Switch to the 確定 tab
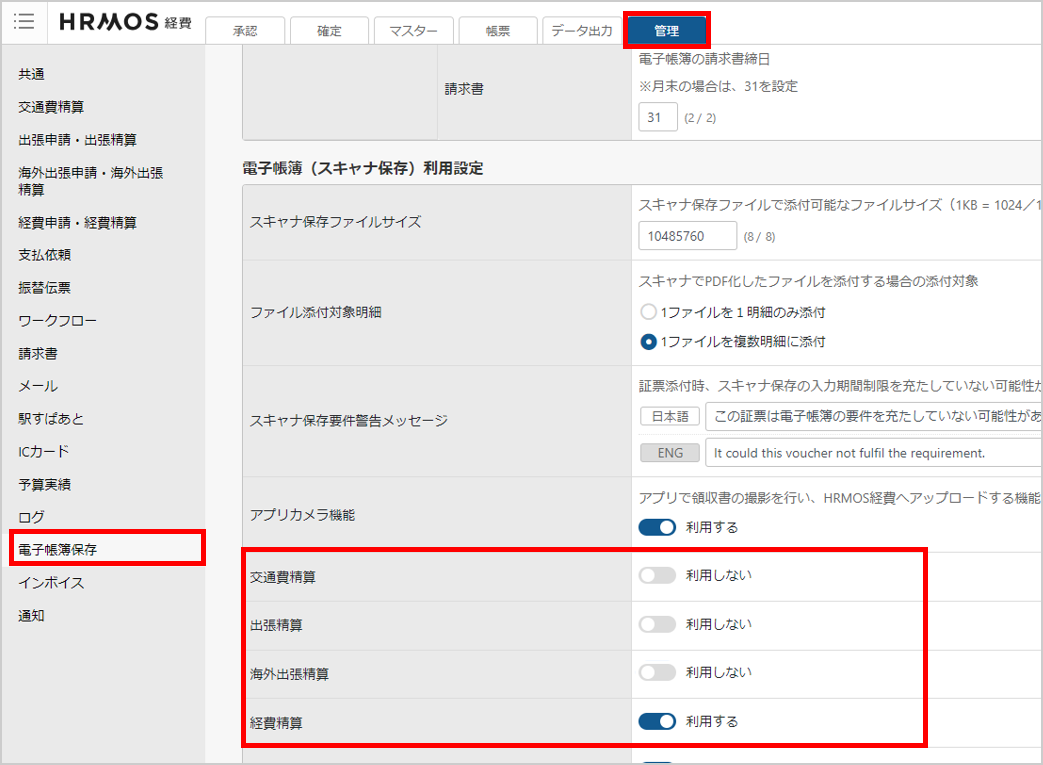Screen dimensions: 1043x765 (329, 31)
